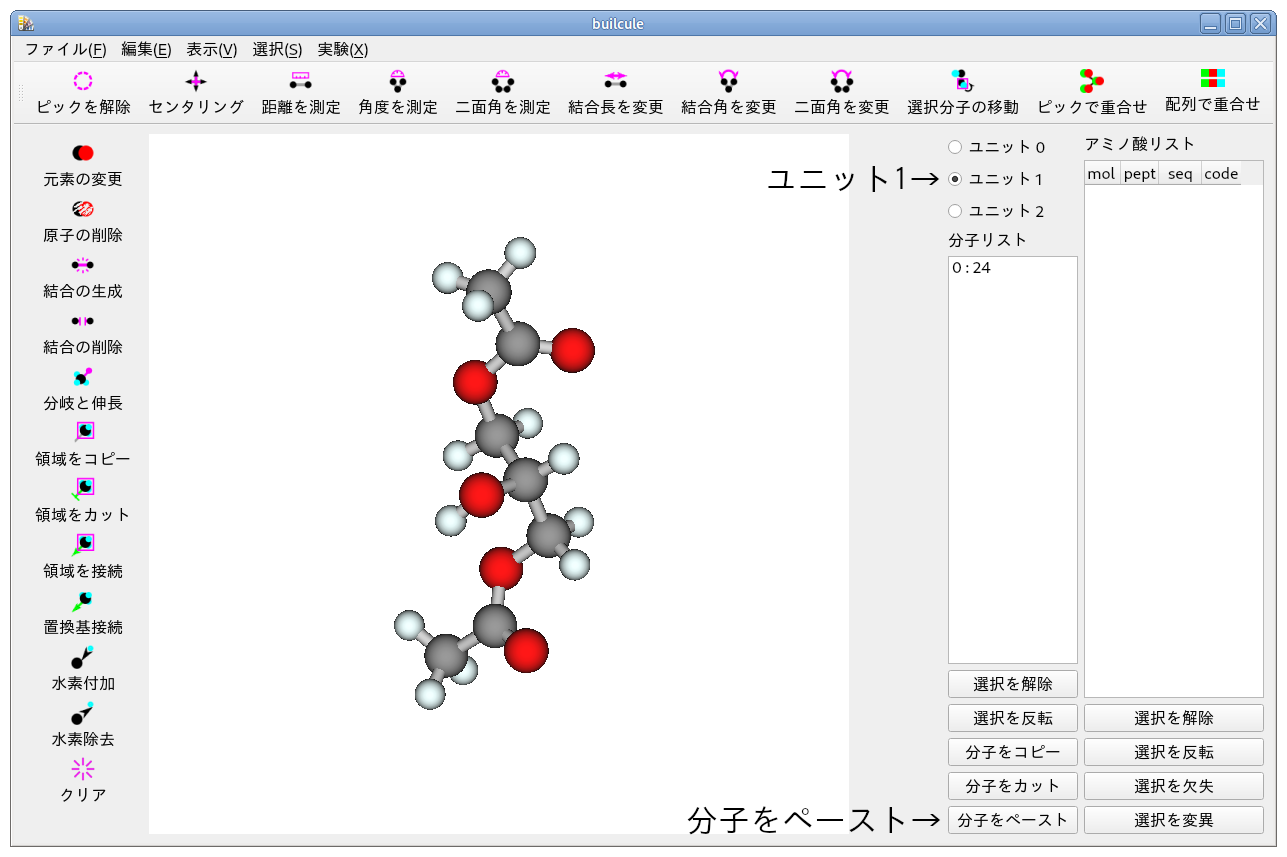The height and width of the screenshot is (857, 1287).
Task: Click the 分子をペースト (paste molecule) button
Action: [x=1012, y=819]
